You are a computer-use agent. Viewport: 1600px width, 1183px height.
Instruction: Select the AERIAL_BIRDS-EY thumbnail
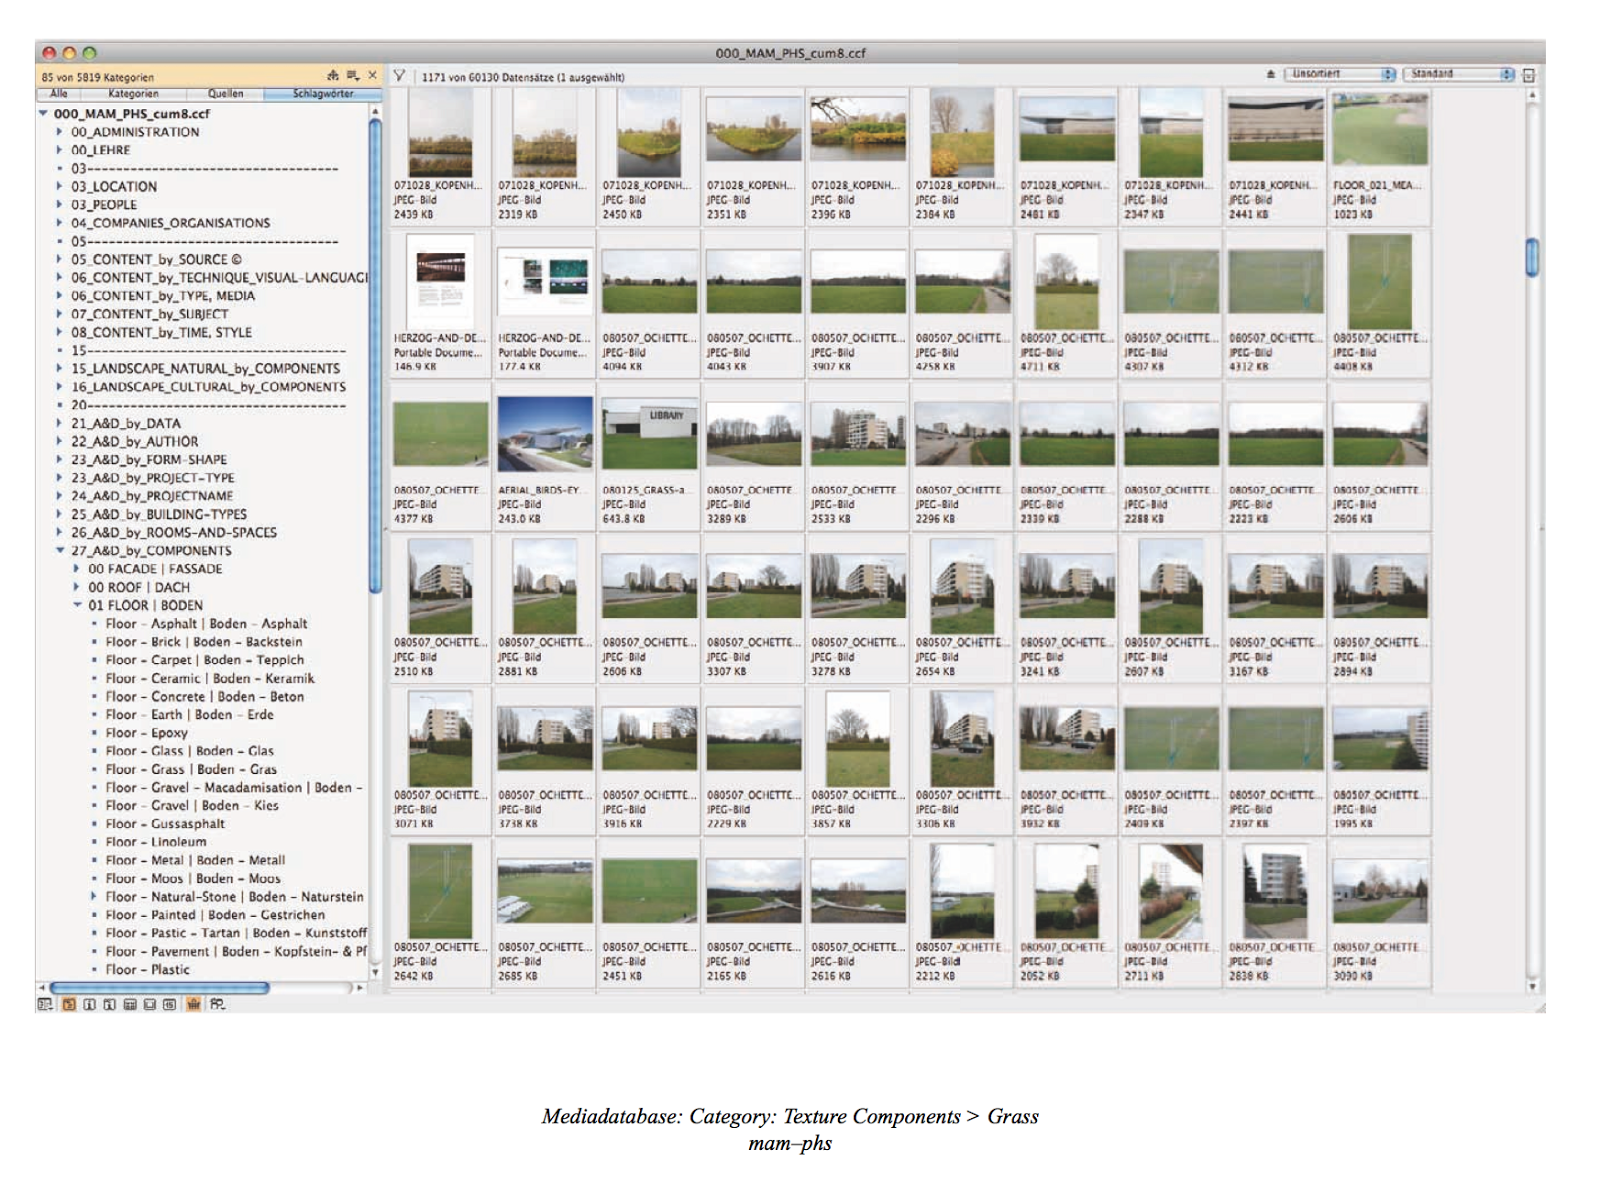544,435
